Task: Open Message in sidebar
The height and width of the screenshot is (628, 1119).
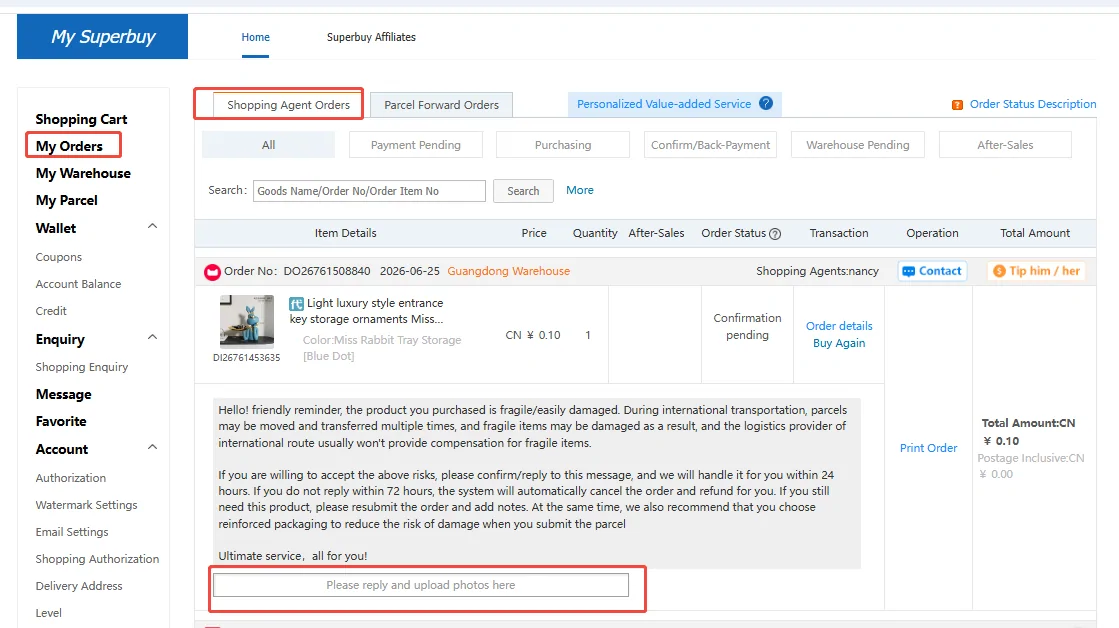Action: [64, 395]
